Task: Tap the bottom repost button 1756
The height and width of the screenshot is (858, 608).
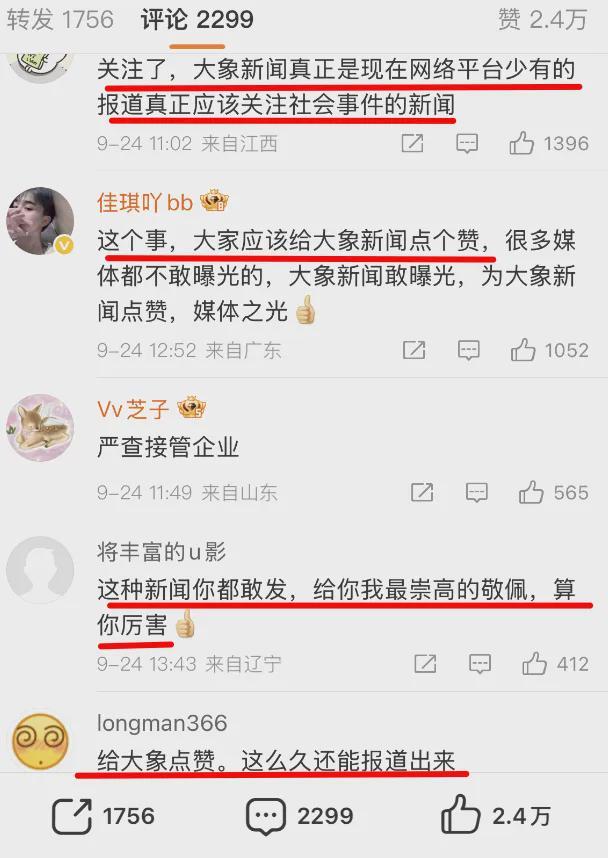Action: [103, 816]
